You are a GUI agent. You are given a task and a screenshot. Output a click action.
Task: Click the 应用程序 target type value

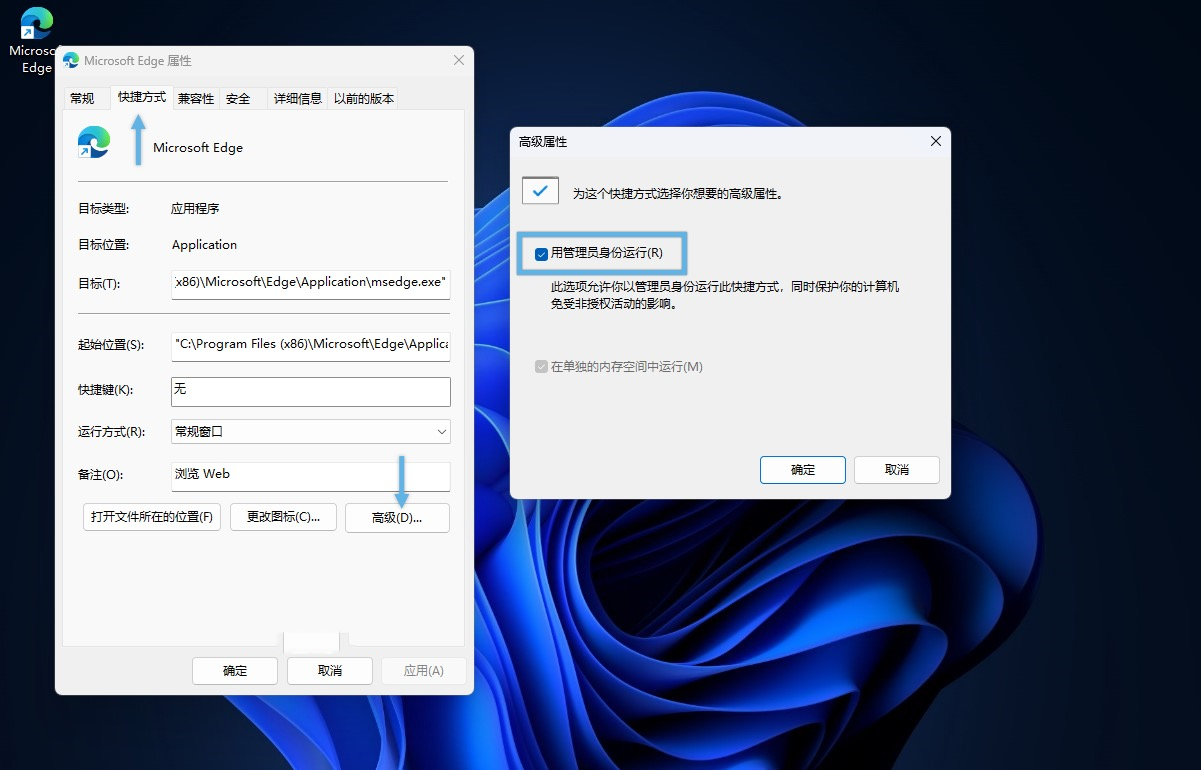click(x=195, y=209)
